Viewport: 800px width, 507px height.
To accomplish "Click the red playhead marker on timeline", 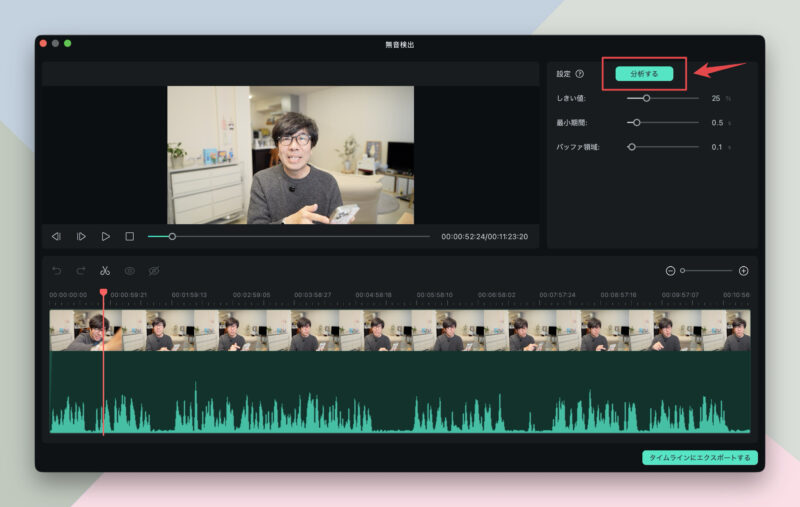I will 103,292.
